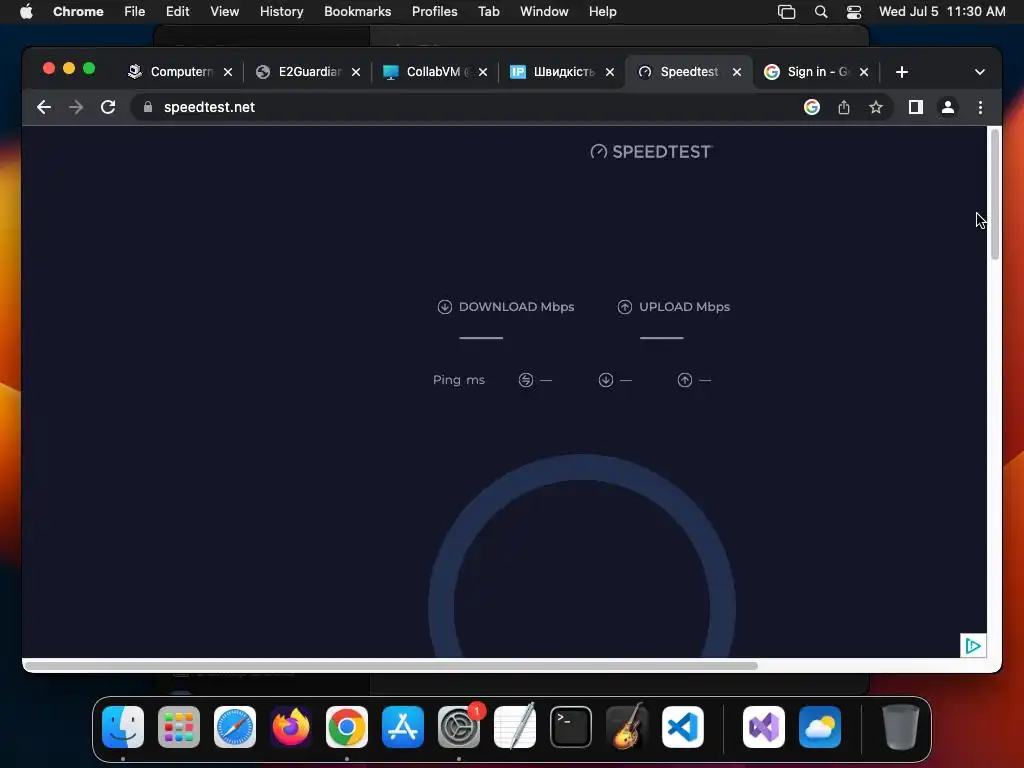Open the History menu
The width and height of the screenshot is (1024, 768).
(x=281, y=12)
